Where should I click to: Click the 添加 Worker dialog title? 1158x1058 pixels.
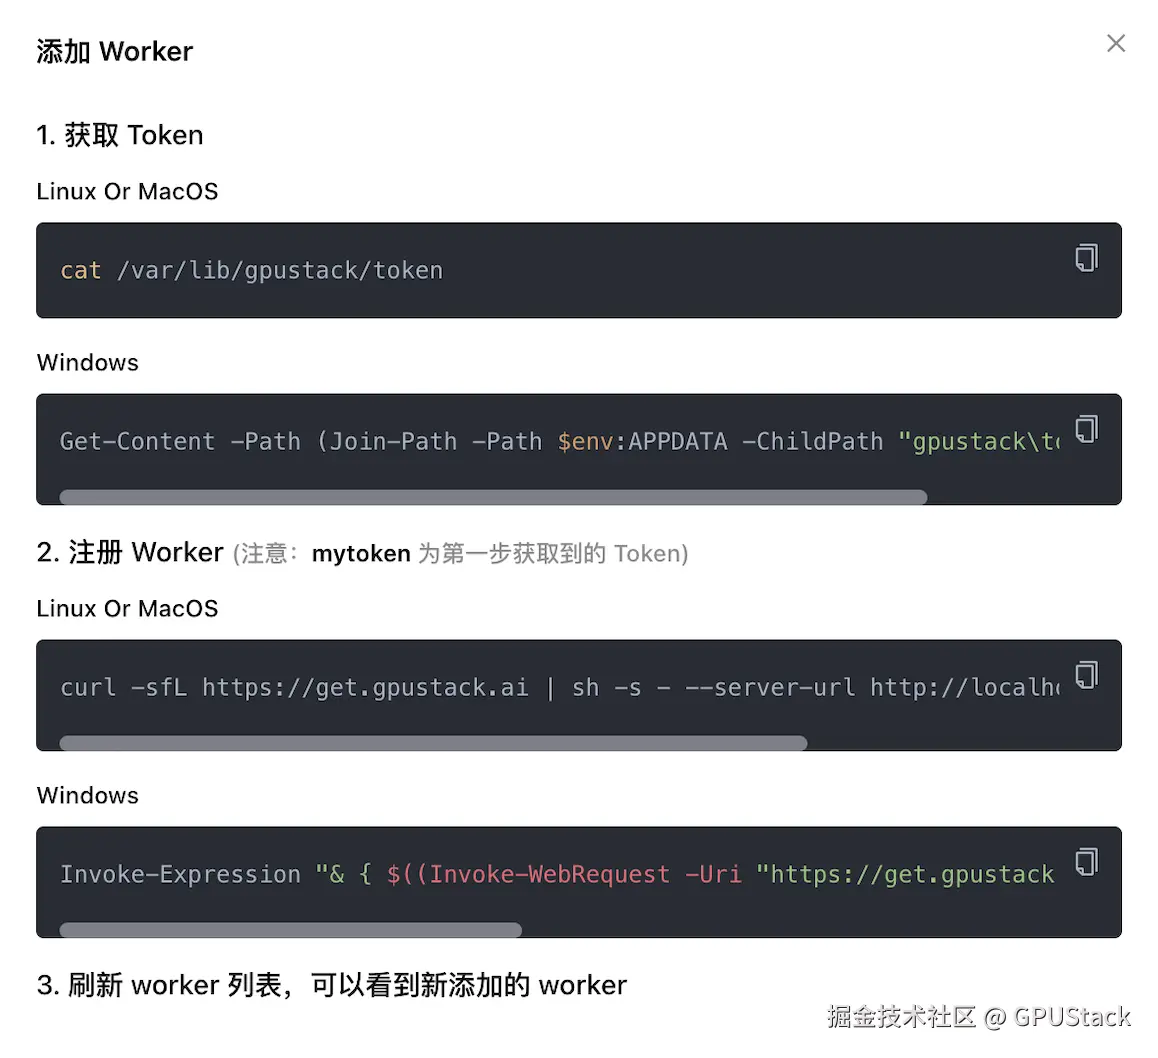coord(113,51)
